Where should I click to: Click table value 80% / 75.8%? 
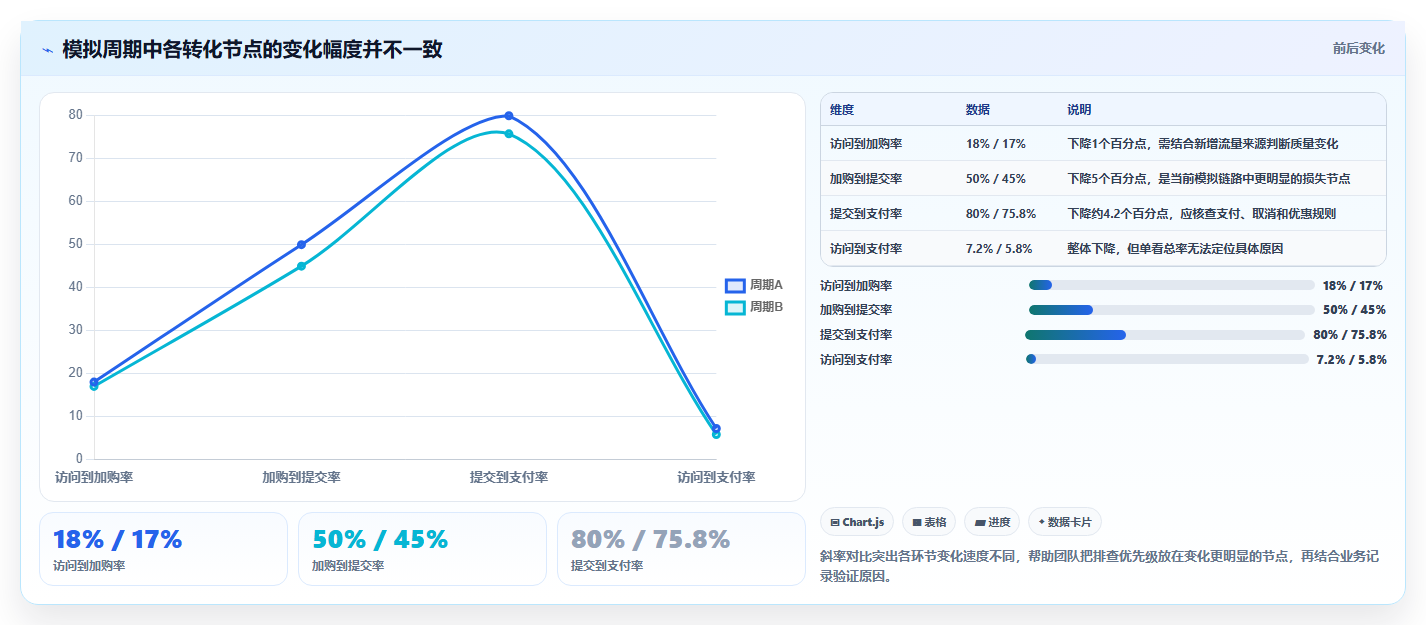point(1001,214)
